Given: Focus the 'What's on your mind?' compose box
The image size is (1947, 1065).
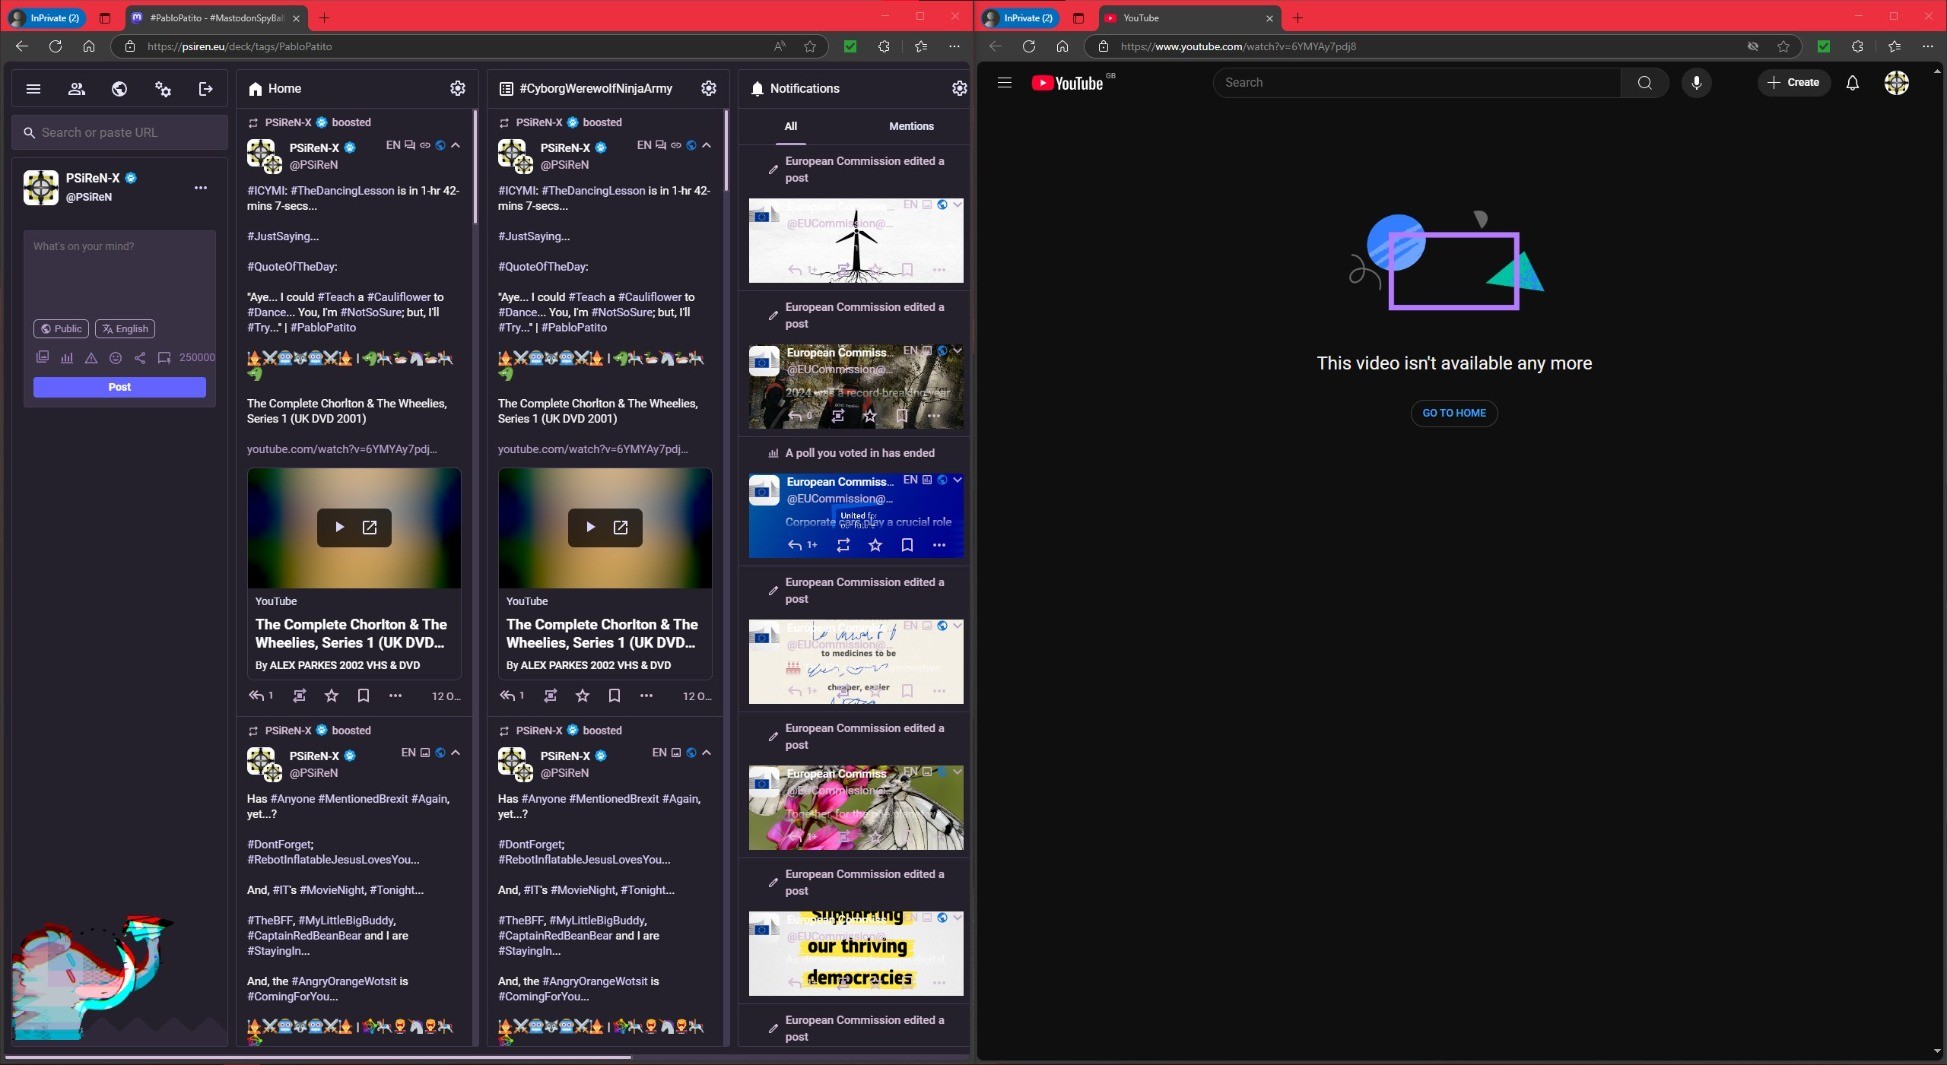Looking at the screenshot, I should (x=119, y=272).
